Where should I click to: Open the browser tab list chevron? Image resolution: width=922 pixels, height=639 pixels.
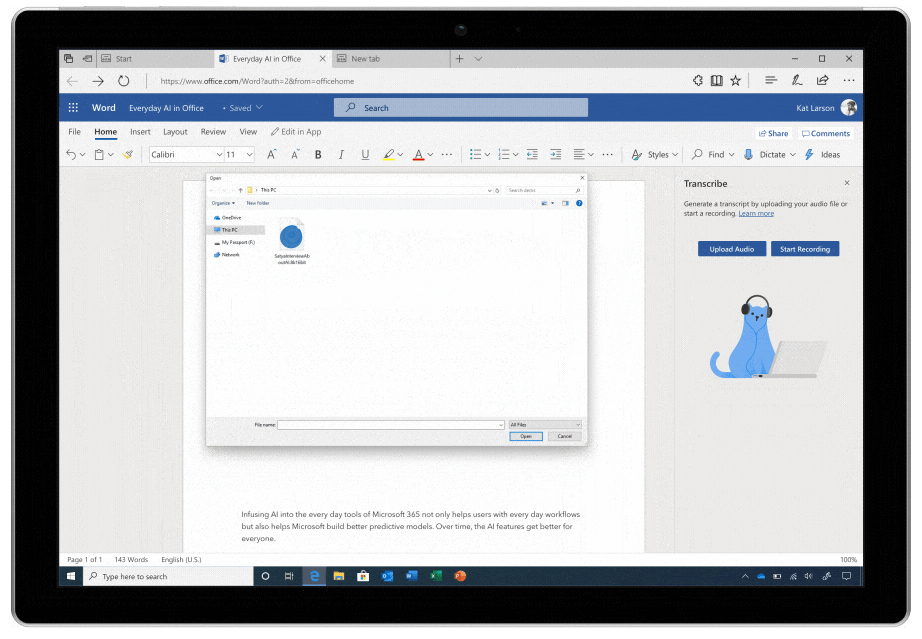[478, 59]
